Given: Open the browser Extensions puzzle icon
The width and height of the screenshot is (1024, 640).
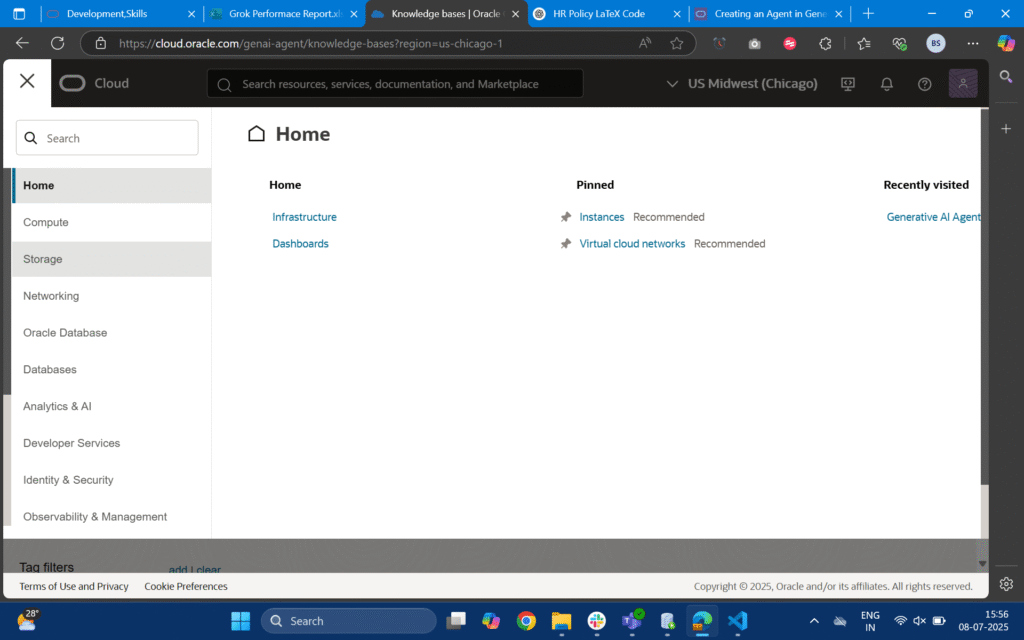Looking at the screenshot, I should pos(825,44).
